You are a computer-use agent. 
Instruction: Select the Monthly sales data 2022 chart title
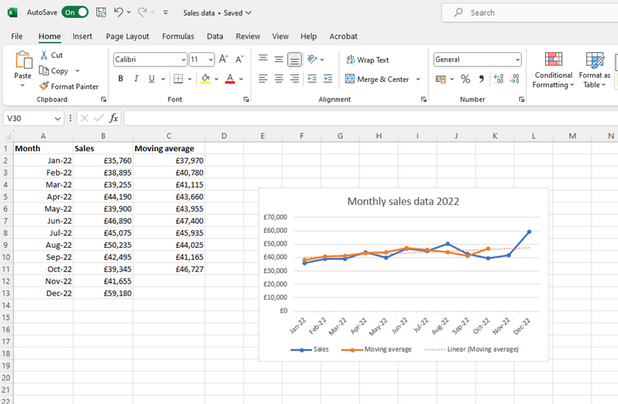pos(403,201)
